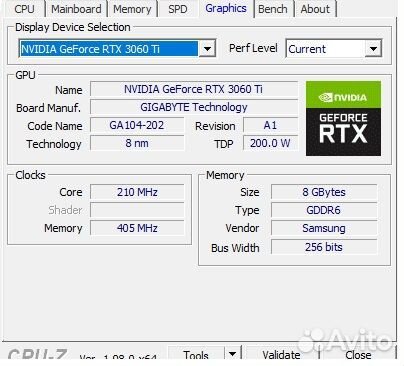Open the SPD tab

178,9
